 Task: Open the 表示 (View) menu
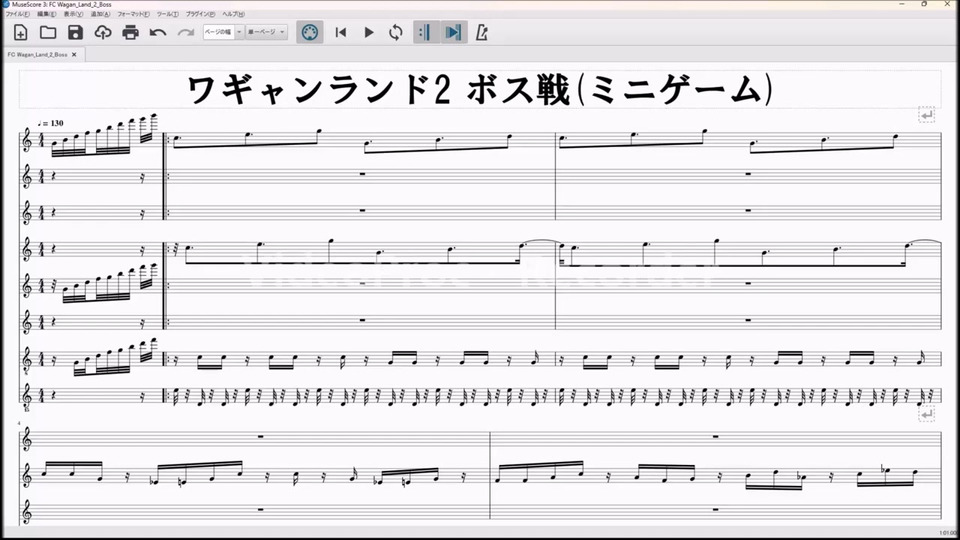coord(73,13)
